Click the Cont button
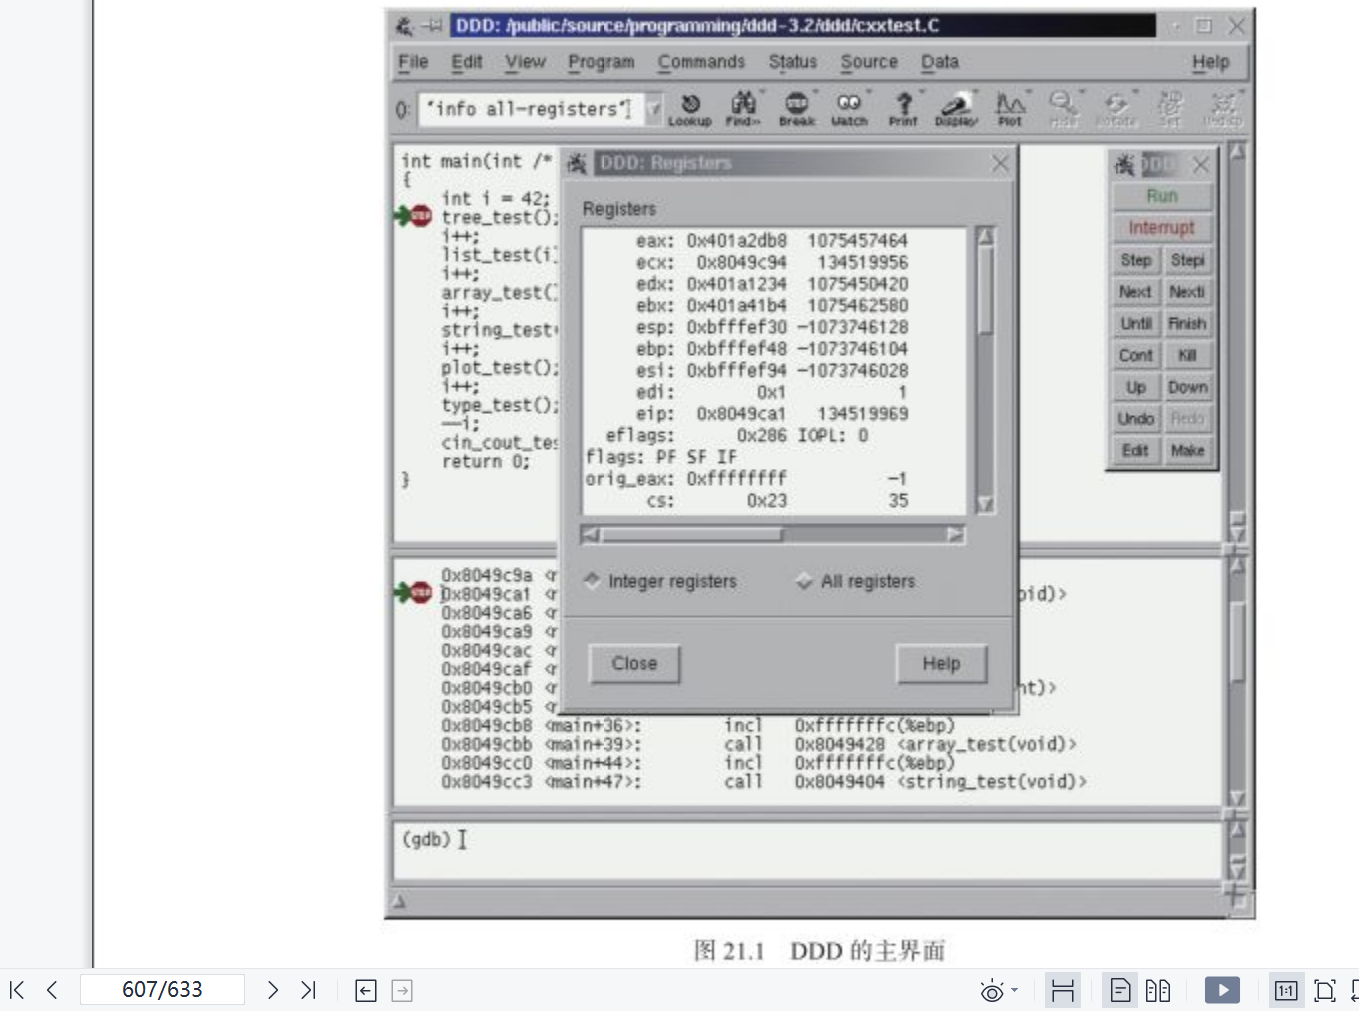 (1136, 355)
